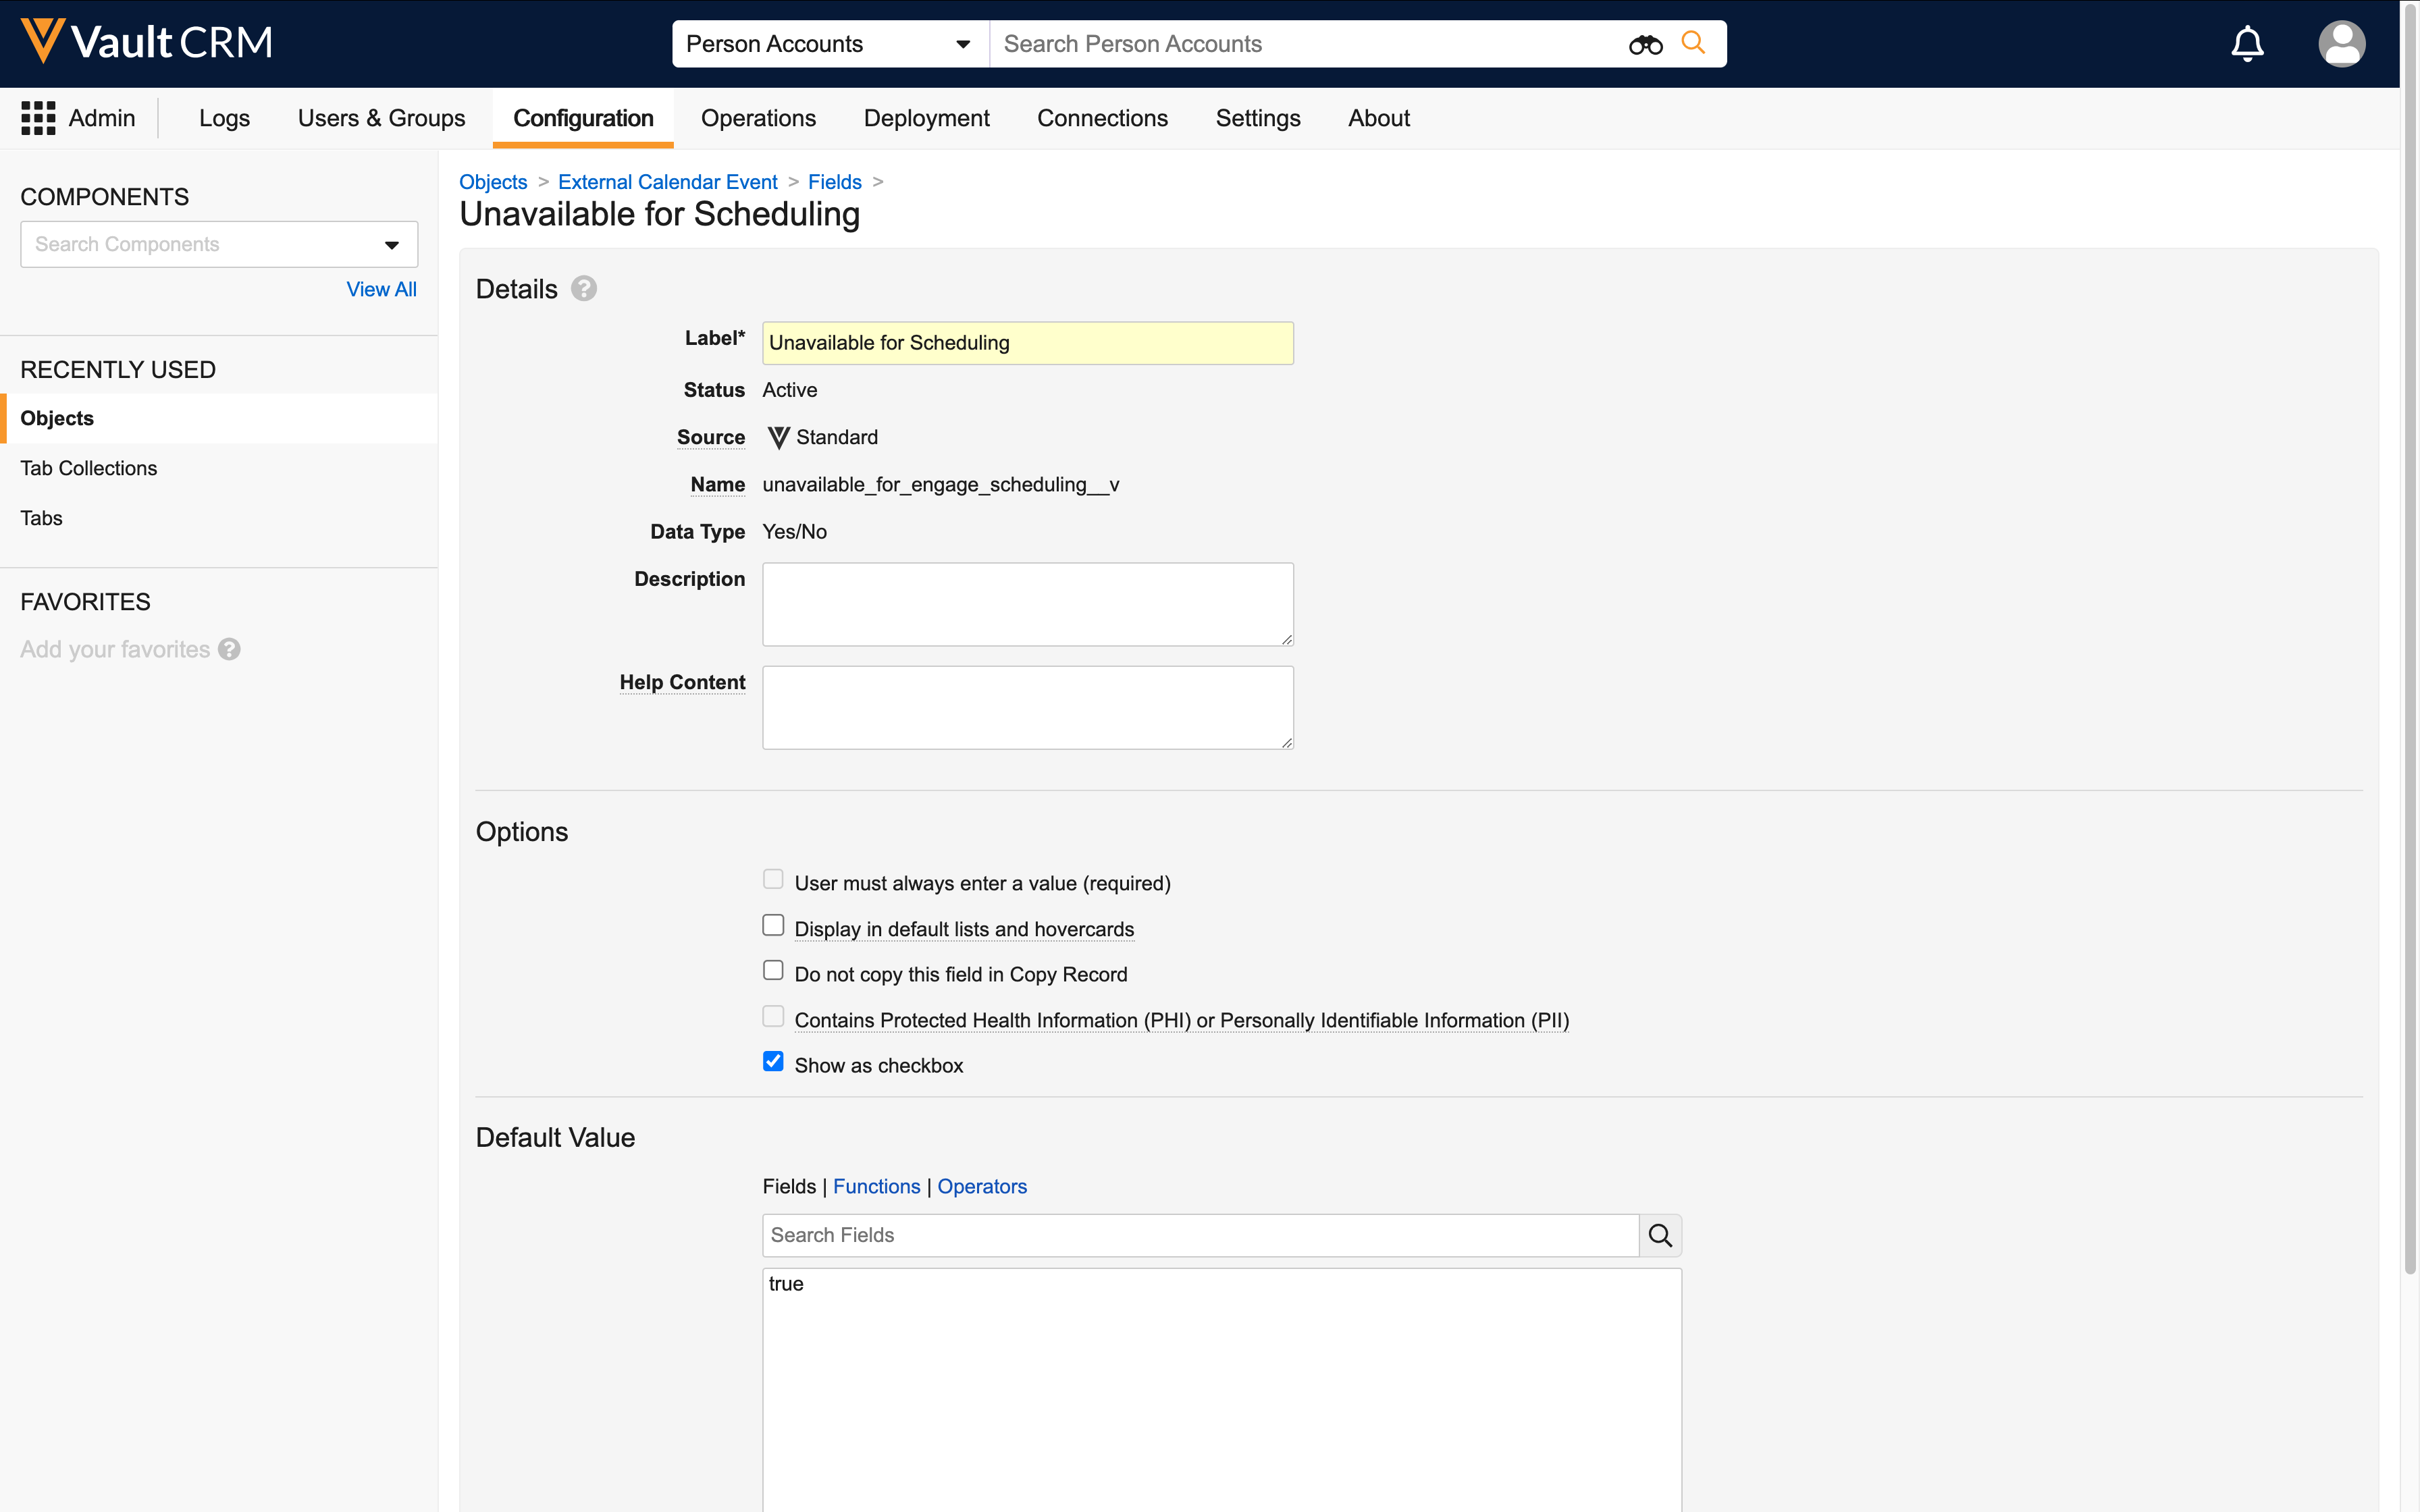Image resolution: width=2420 pixels, height=1512 pixels.
Task: Open the notifications bell
Action: (x=2247, y=44)
